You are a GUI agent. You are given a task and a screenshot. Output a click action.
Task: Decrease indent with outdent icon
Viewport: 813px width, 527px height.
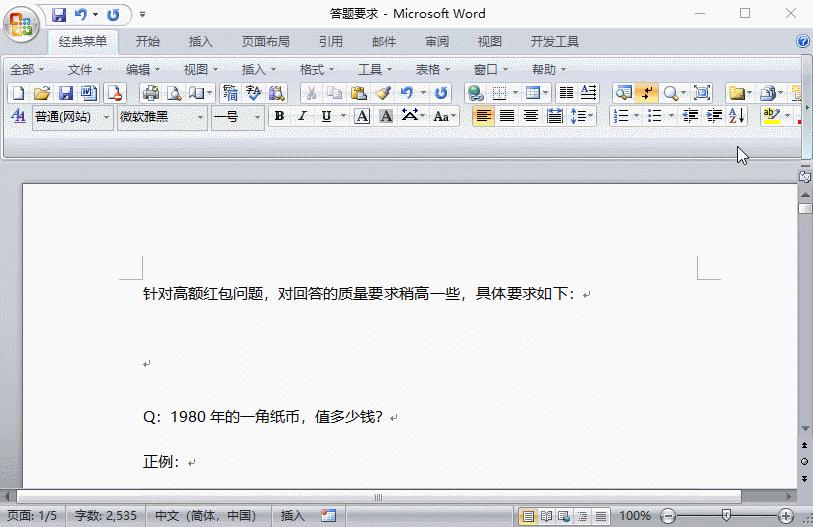click(690, 116)
